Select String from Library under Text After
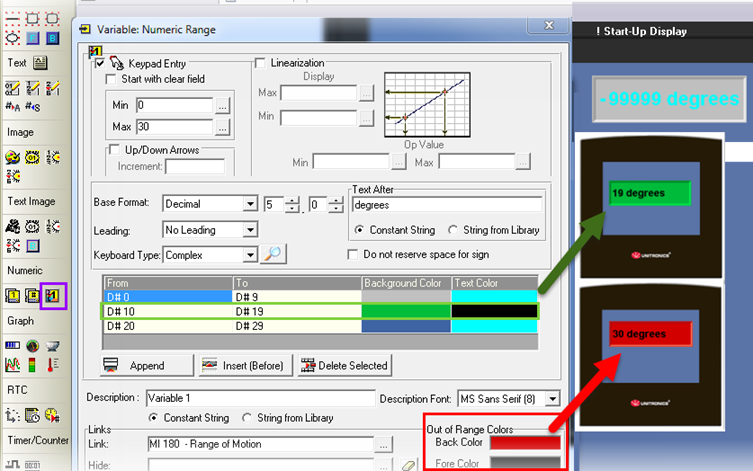The height and width of the screenshot is (471, 753). pyautogui.click(x=453, y=230)
